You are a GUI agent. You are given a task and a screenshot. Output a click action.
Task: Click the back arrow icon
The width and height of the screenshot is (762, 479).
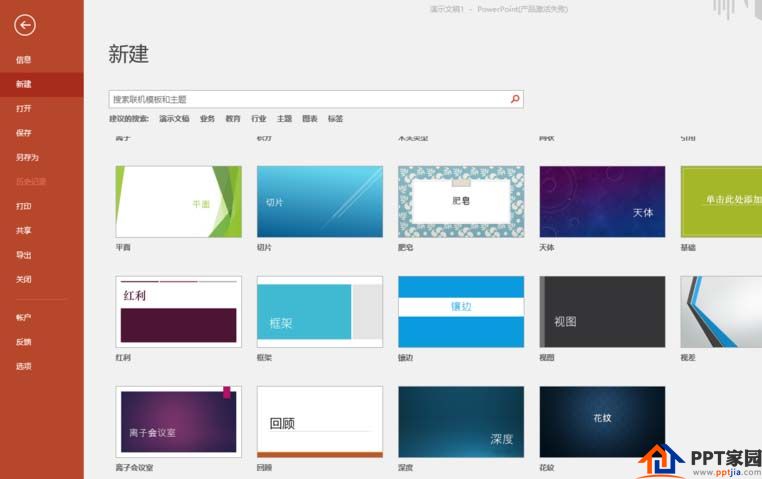pos(25,25)
